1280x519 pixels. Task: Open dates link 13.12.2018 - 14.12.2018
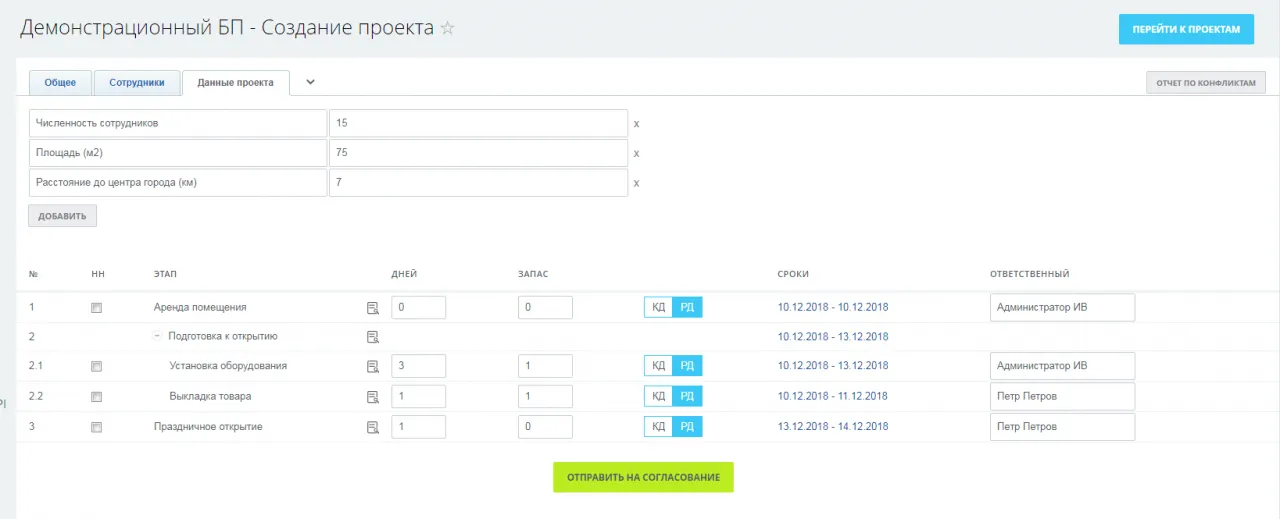[832, 427]
